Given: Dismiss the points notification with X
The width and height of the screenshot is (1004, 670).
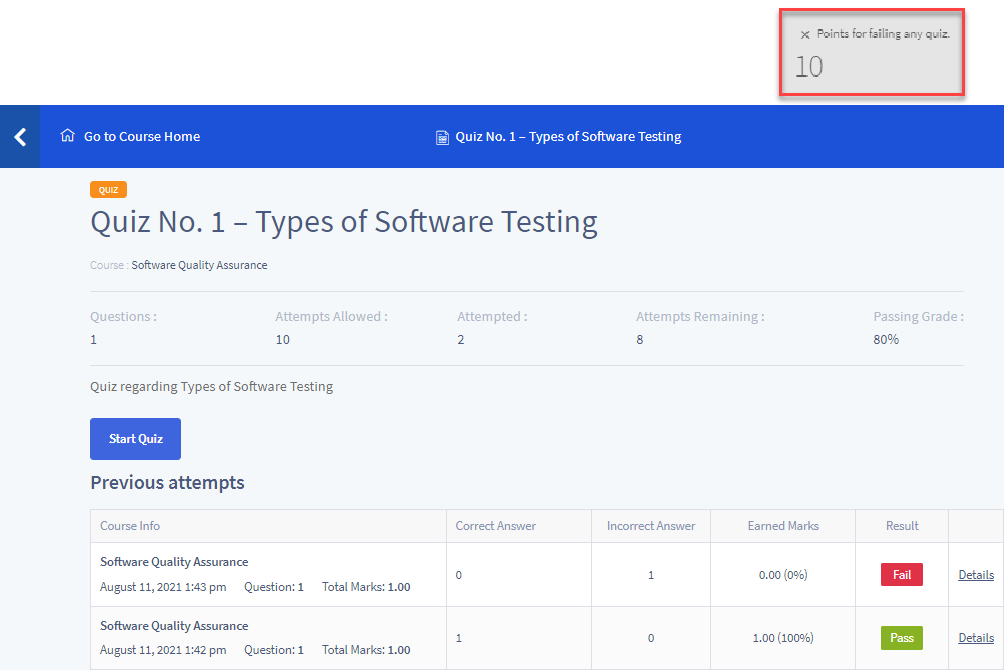Looking at the screenshot, I should pos(805,35).
